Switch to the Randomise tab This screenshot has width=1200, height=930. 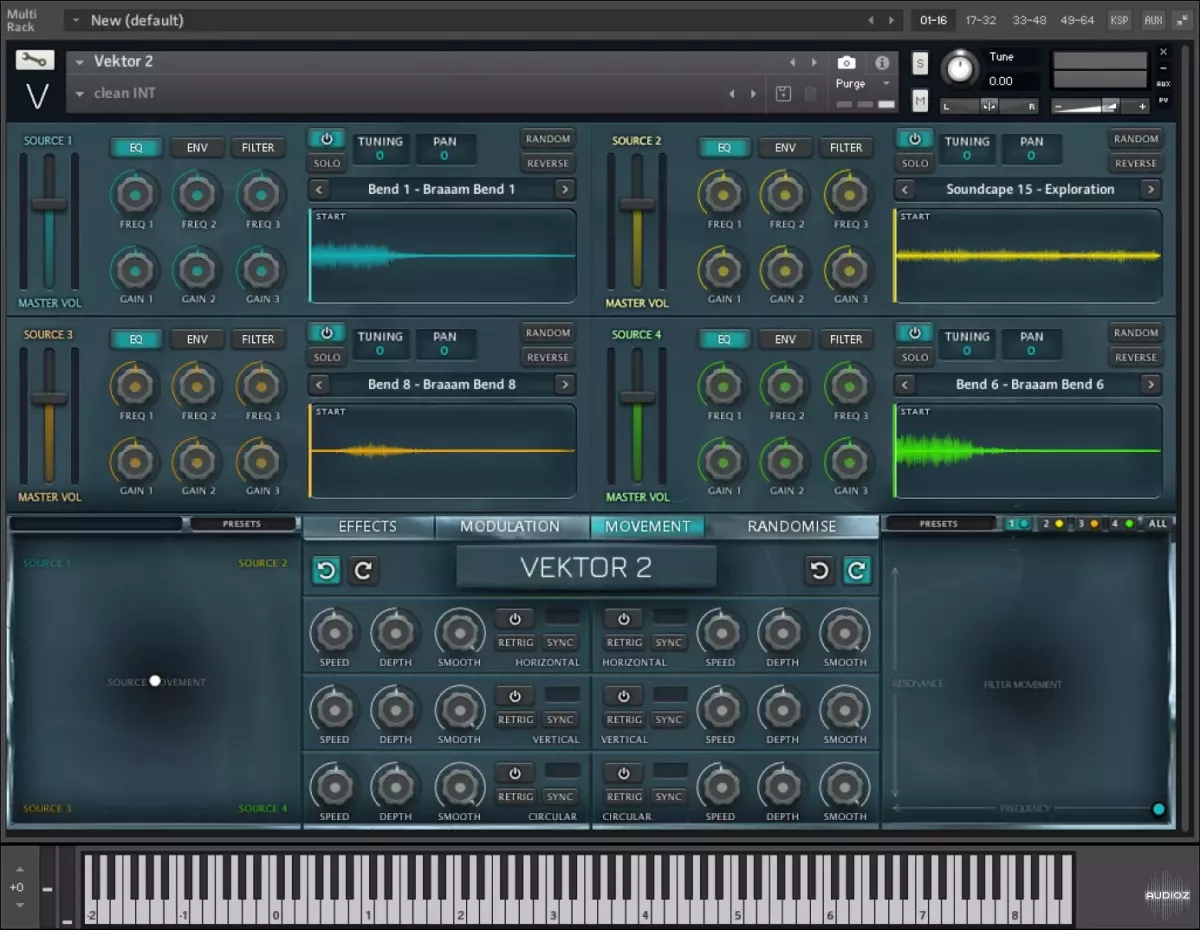[792, 526]
